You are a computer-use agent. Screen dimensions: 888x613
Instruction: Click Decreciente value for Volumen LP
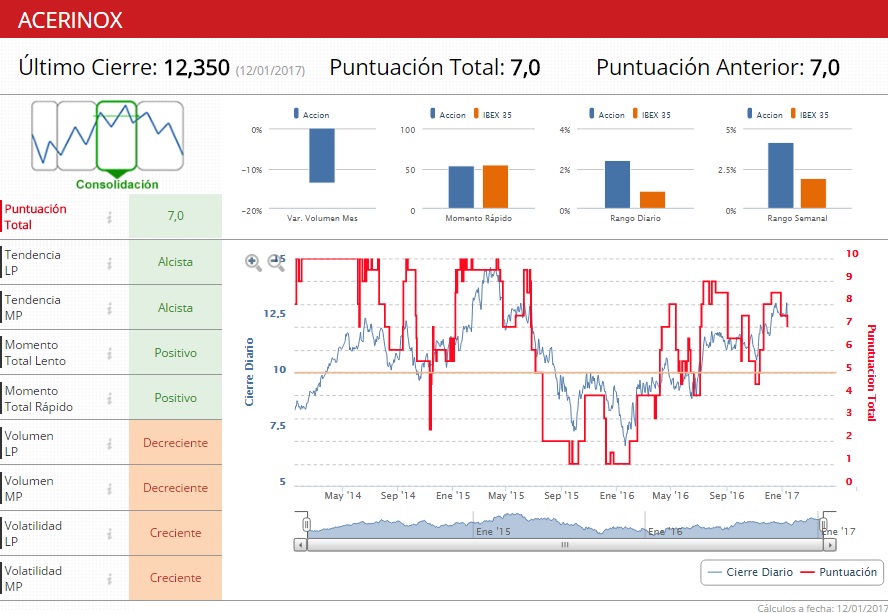coord(176,442)
